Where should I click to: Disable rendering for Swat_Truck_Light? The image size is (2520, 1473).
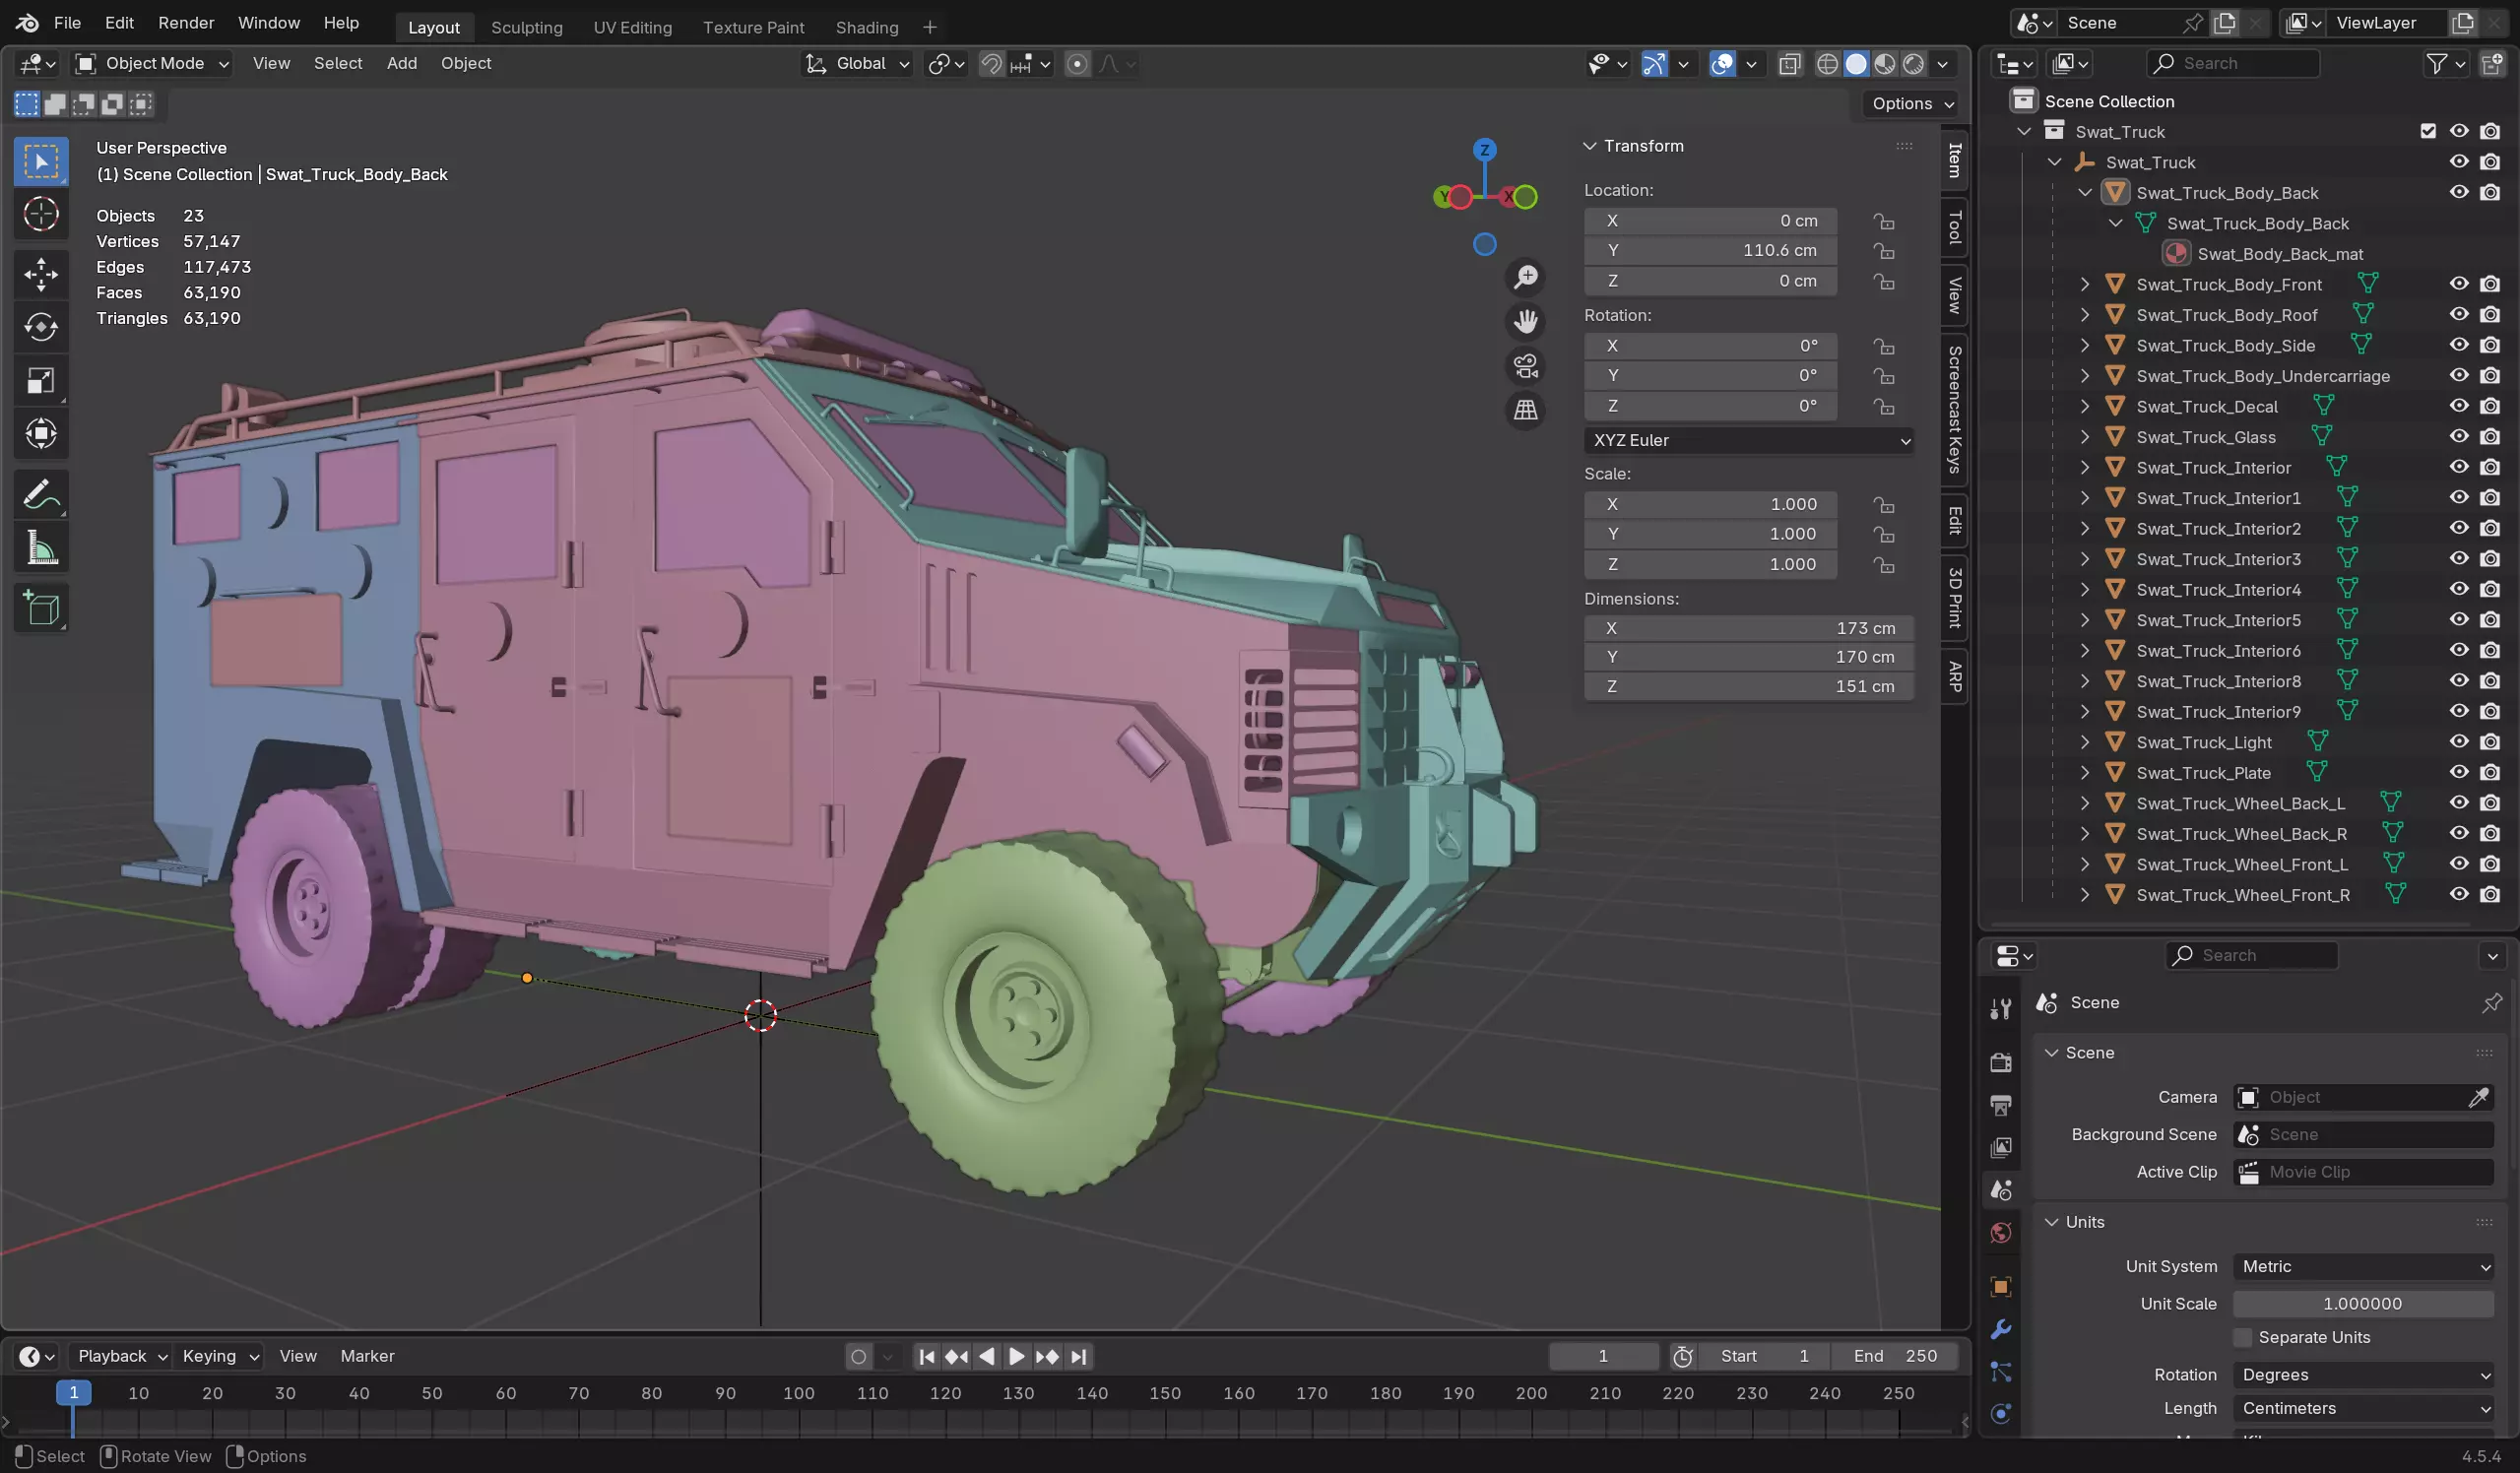2489,742
